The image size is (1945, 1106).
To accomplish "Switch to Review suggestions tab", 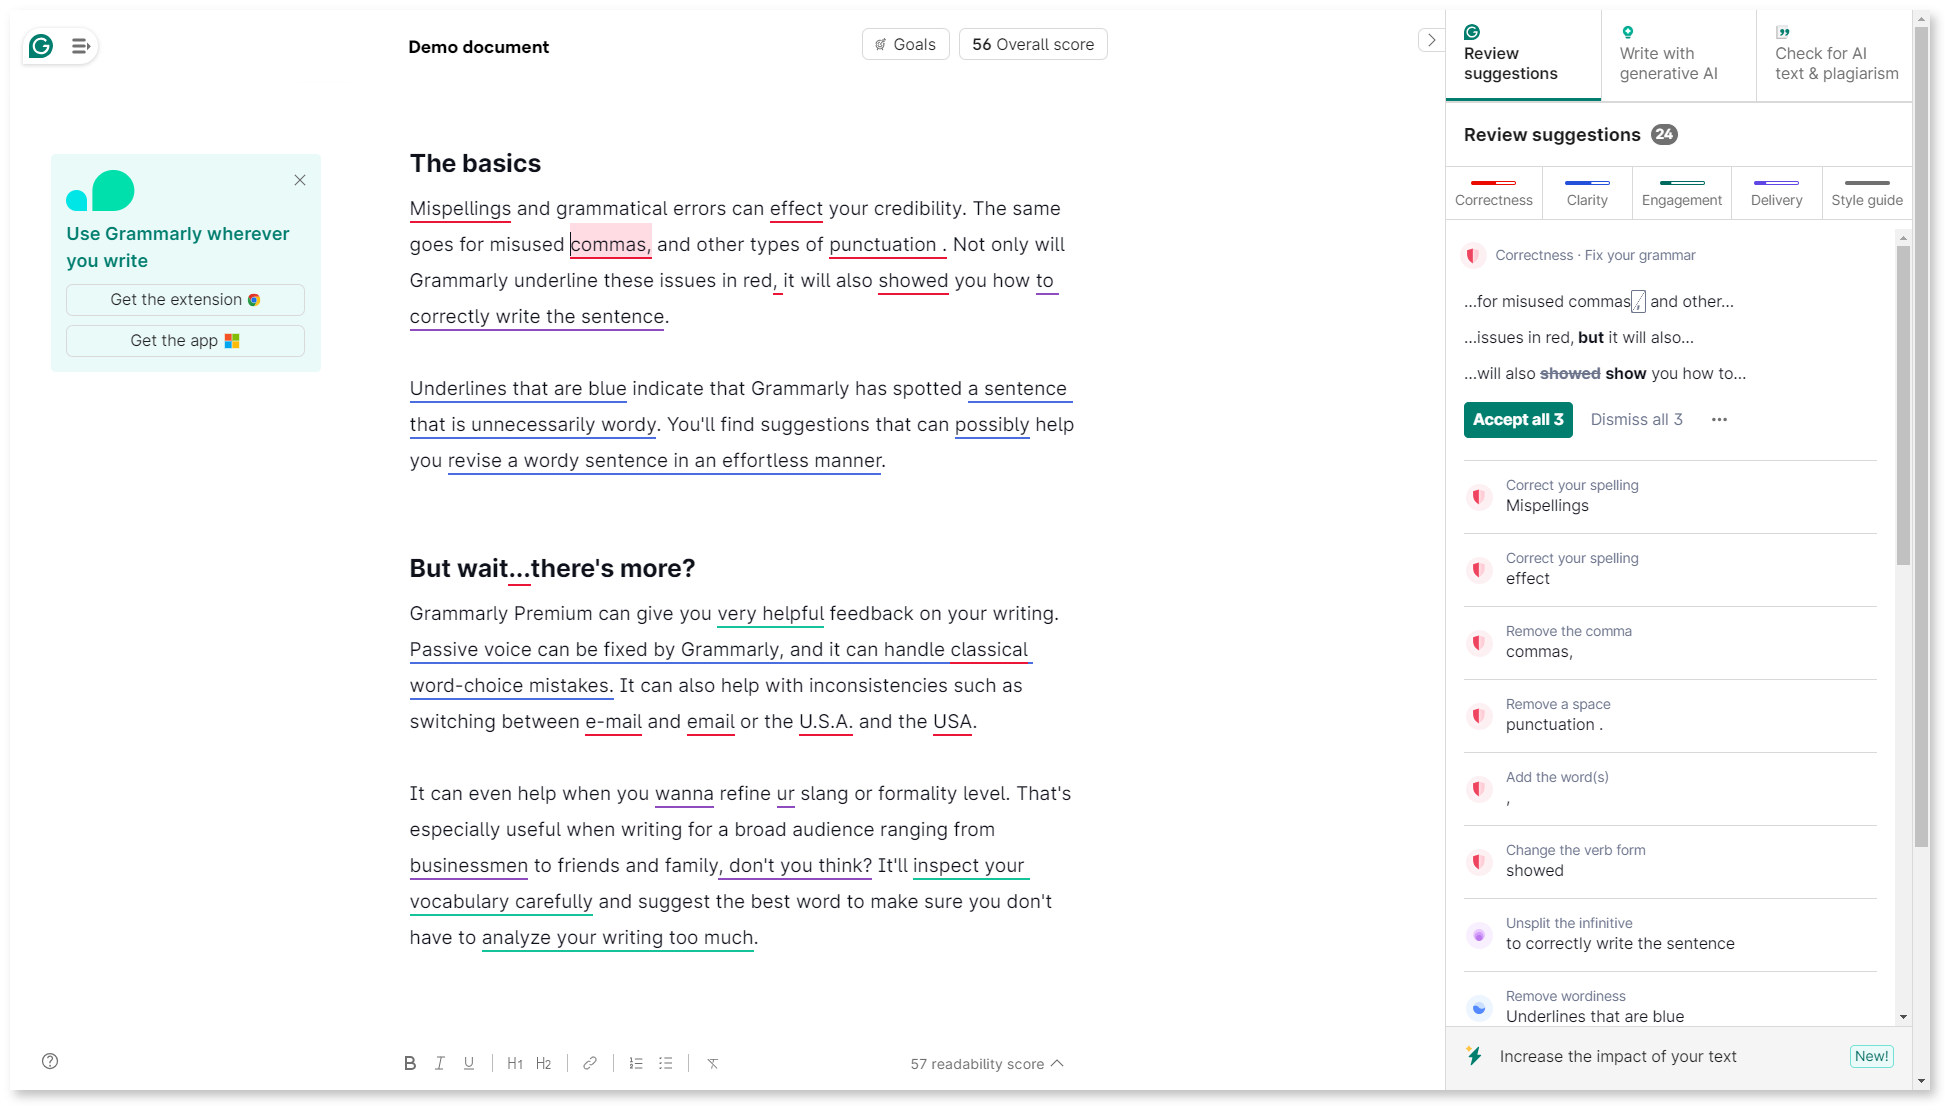I will [1523, 56].
